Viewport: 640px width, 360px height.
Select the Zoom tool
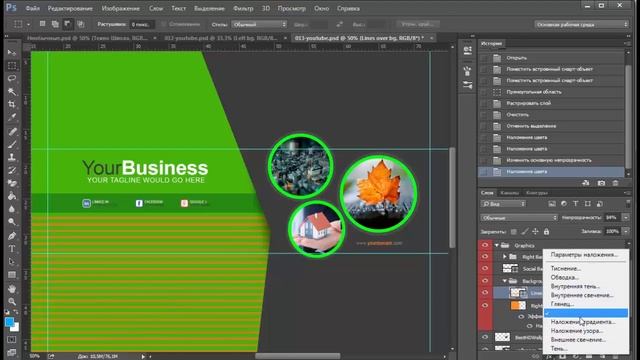12,302
